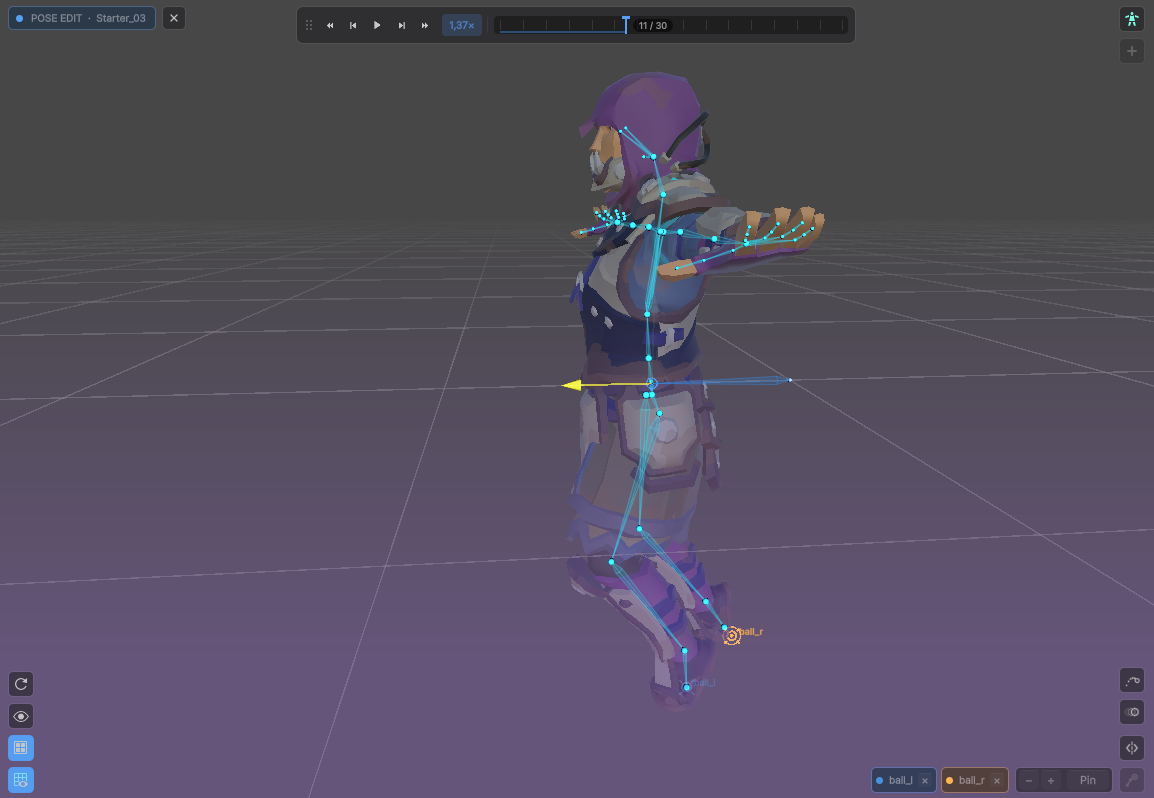Jump to the first frame

(330, 25)
